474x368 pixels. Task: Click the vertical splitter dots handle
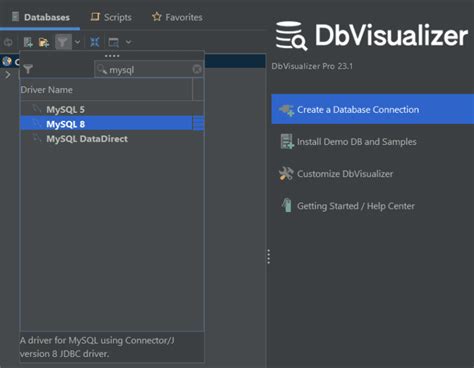269,256
